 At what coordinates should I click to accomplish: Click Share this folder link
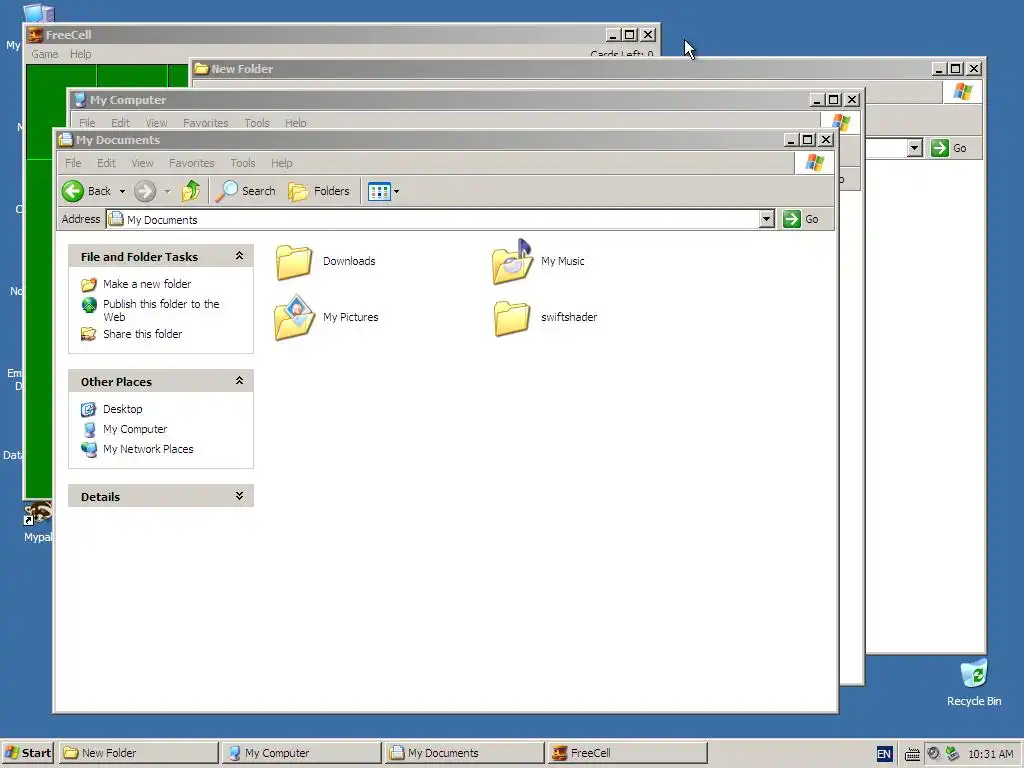click(142, 334)
